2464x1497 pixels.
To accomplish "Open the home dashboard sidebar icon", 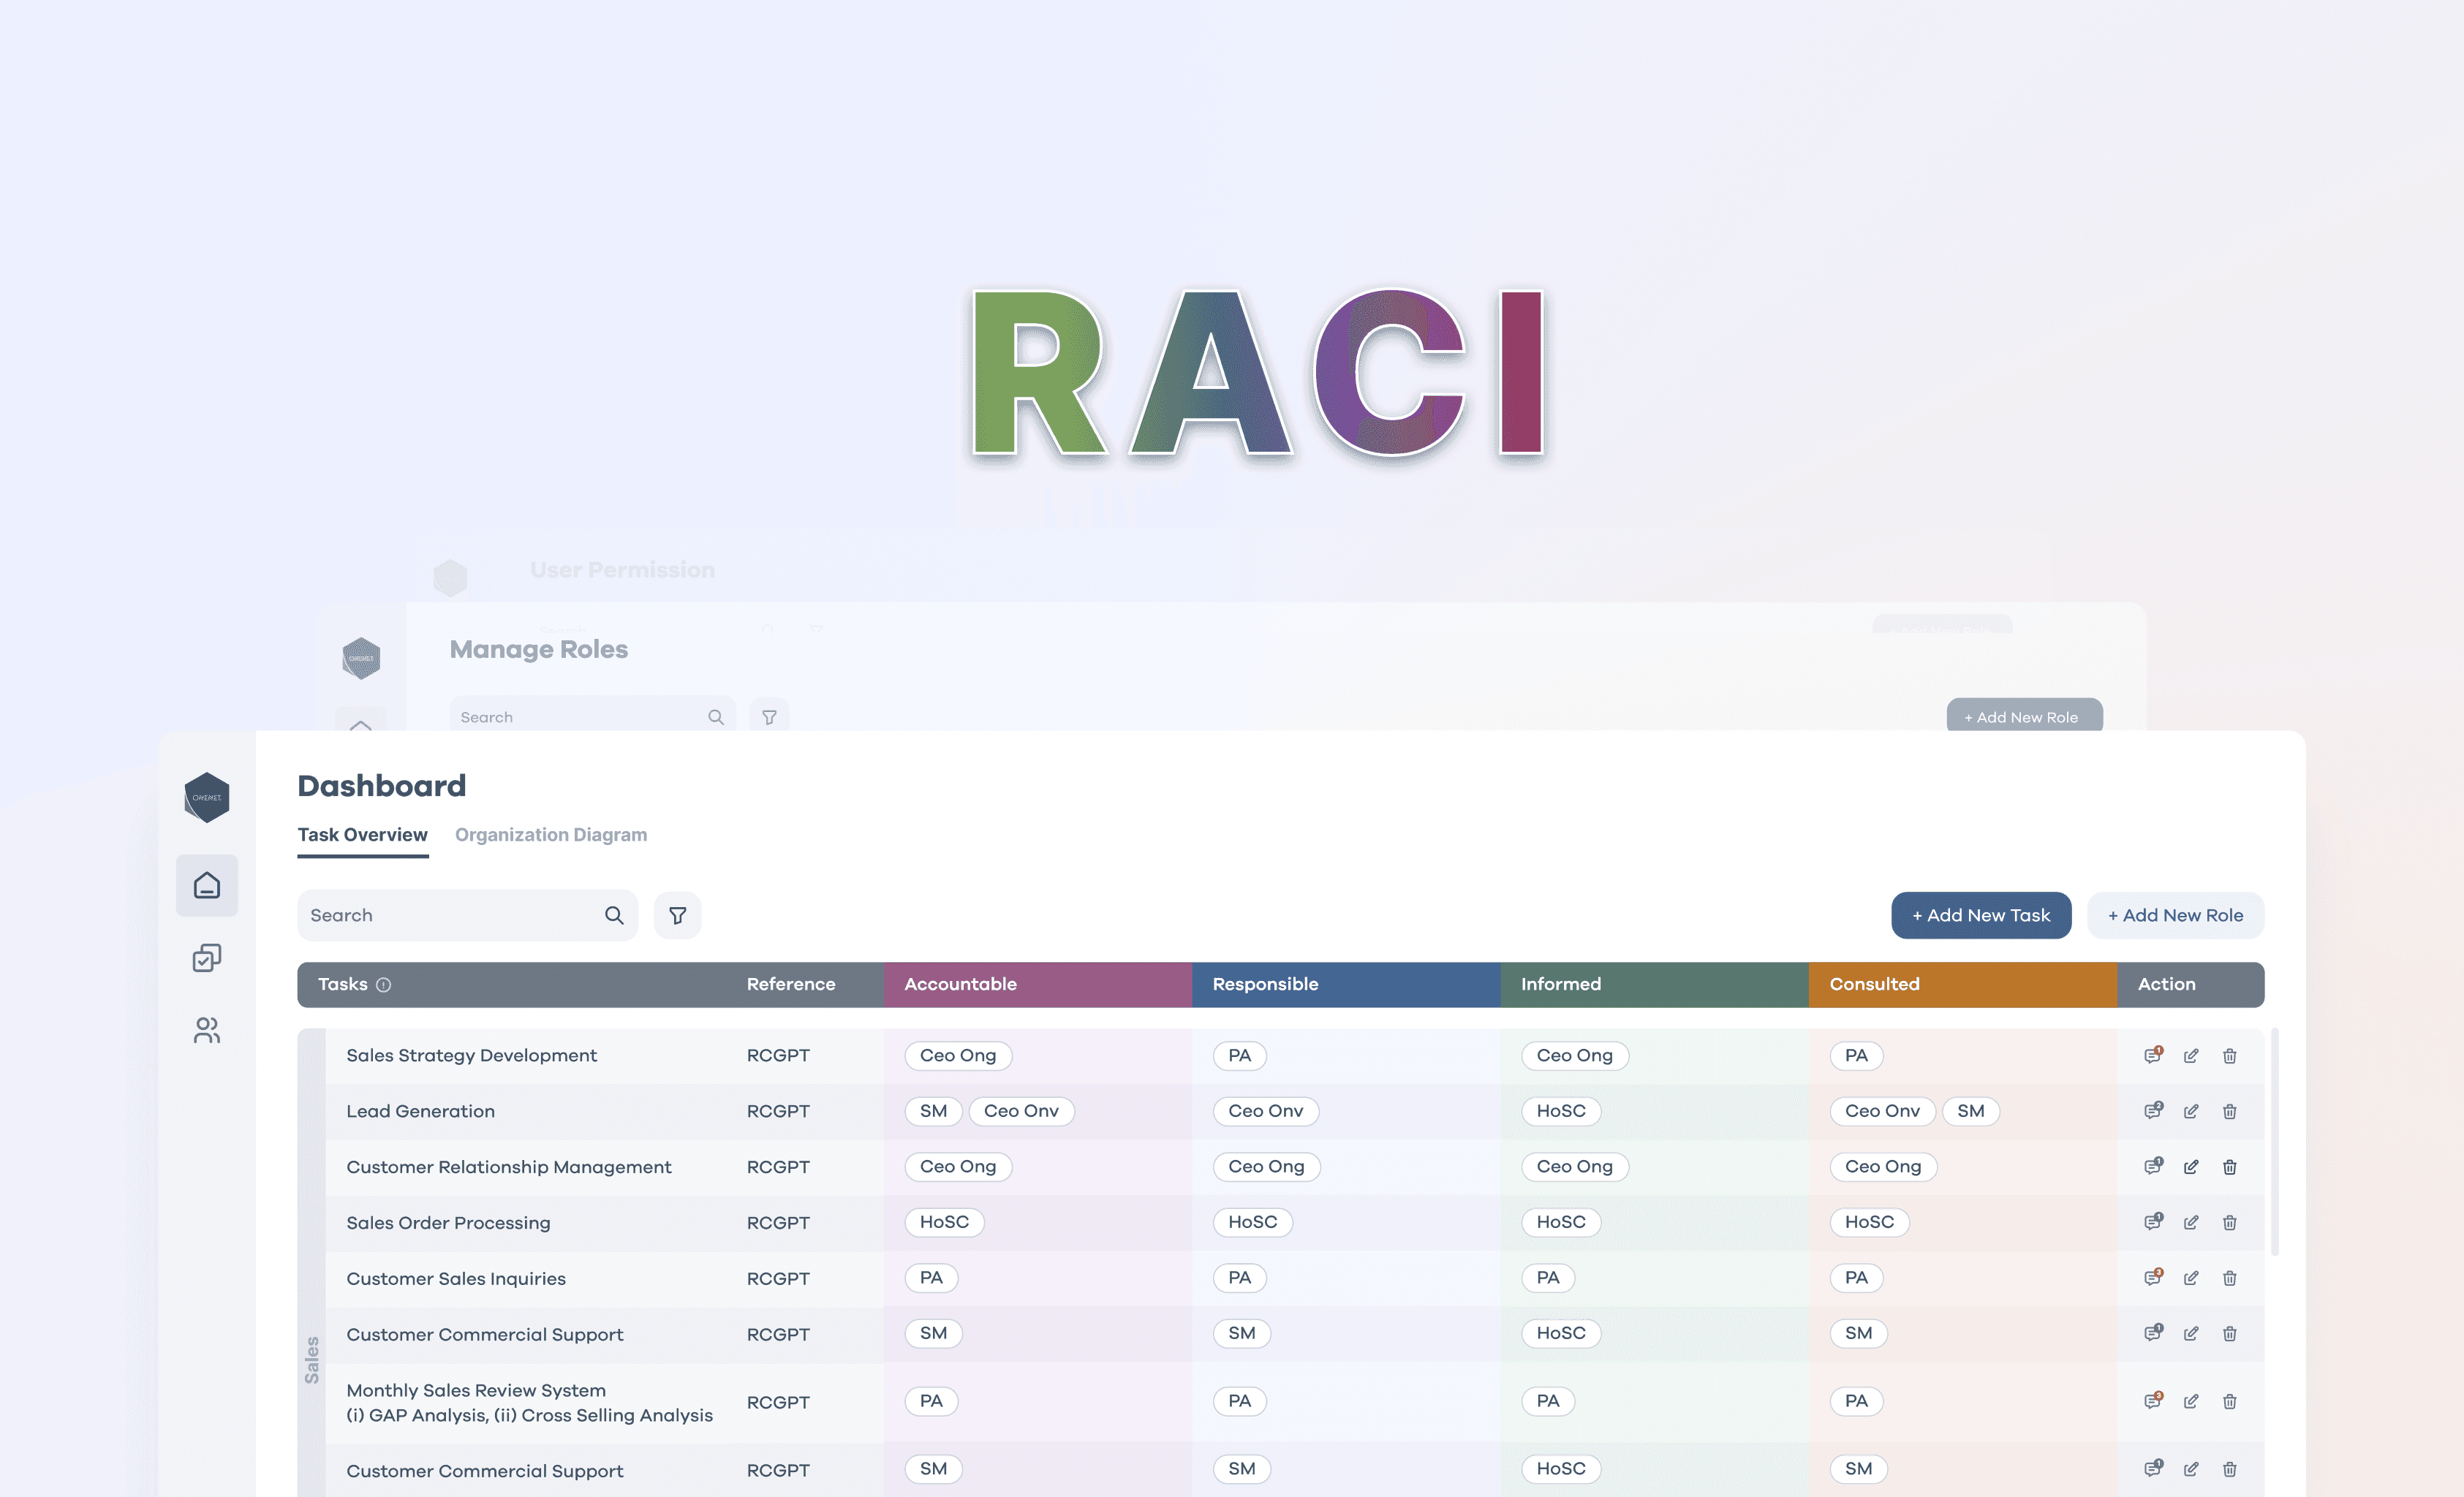I will click(207, 885).
